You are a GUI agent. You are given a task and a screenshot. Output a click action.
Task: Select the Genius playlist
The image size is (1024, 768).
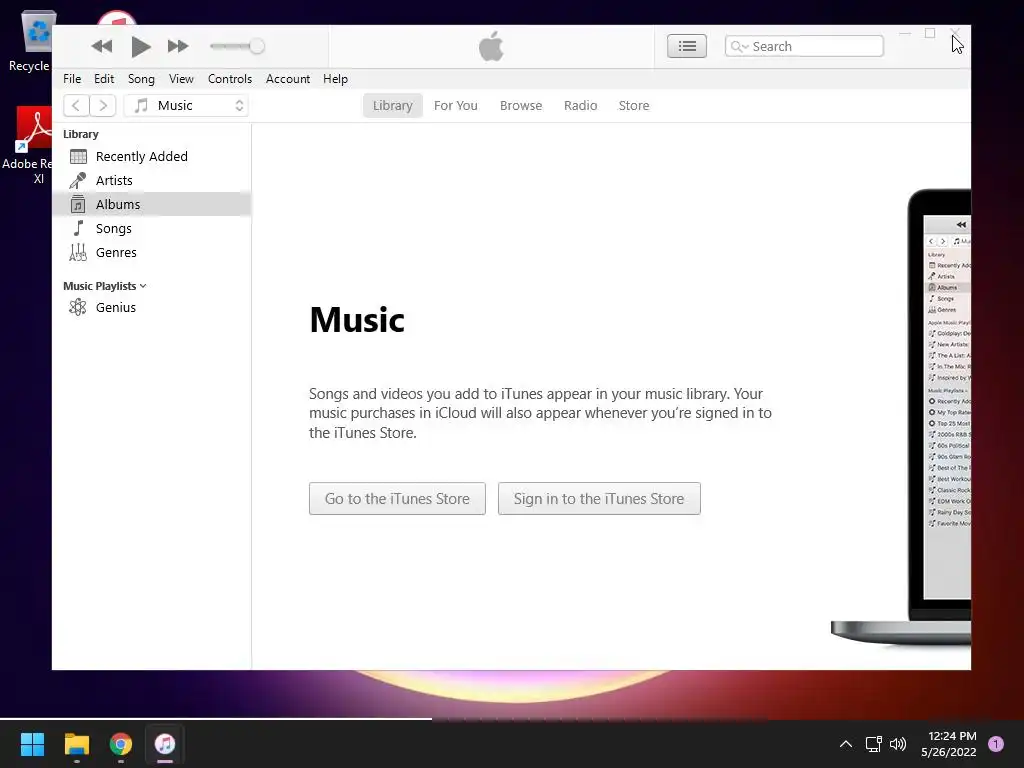tap(152, 308)
